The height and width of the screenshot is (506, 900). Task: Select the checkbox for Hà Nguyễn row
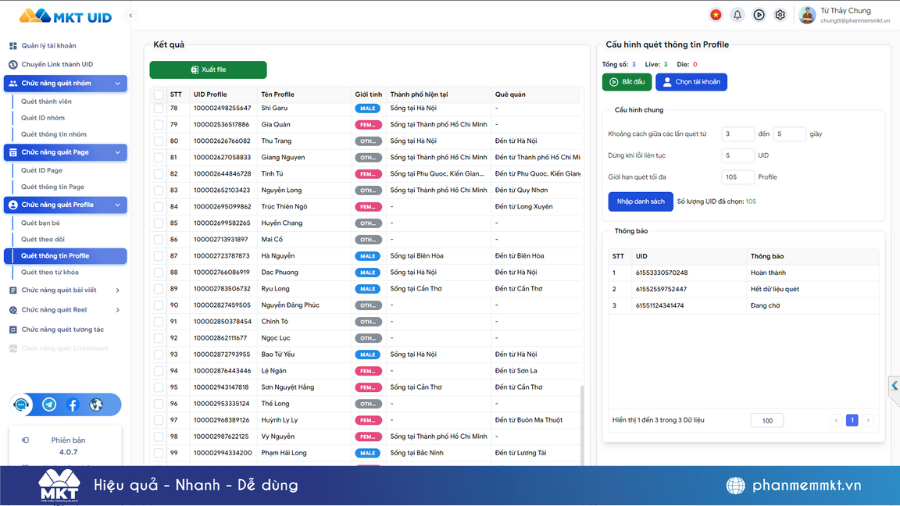[158, 256]
